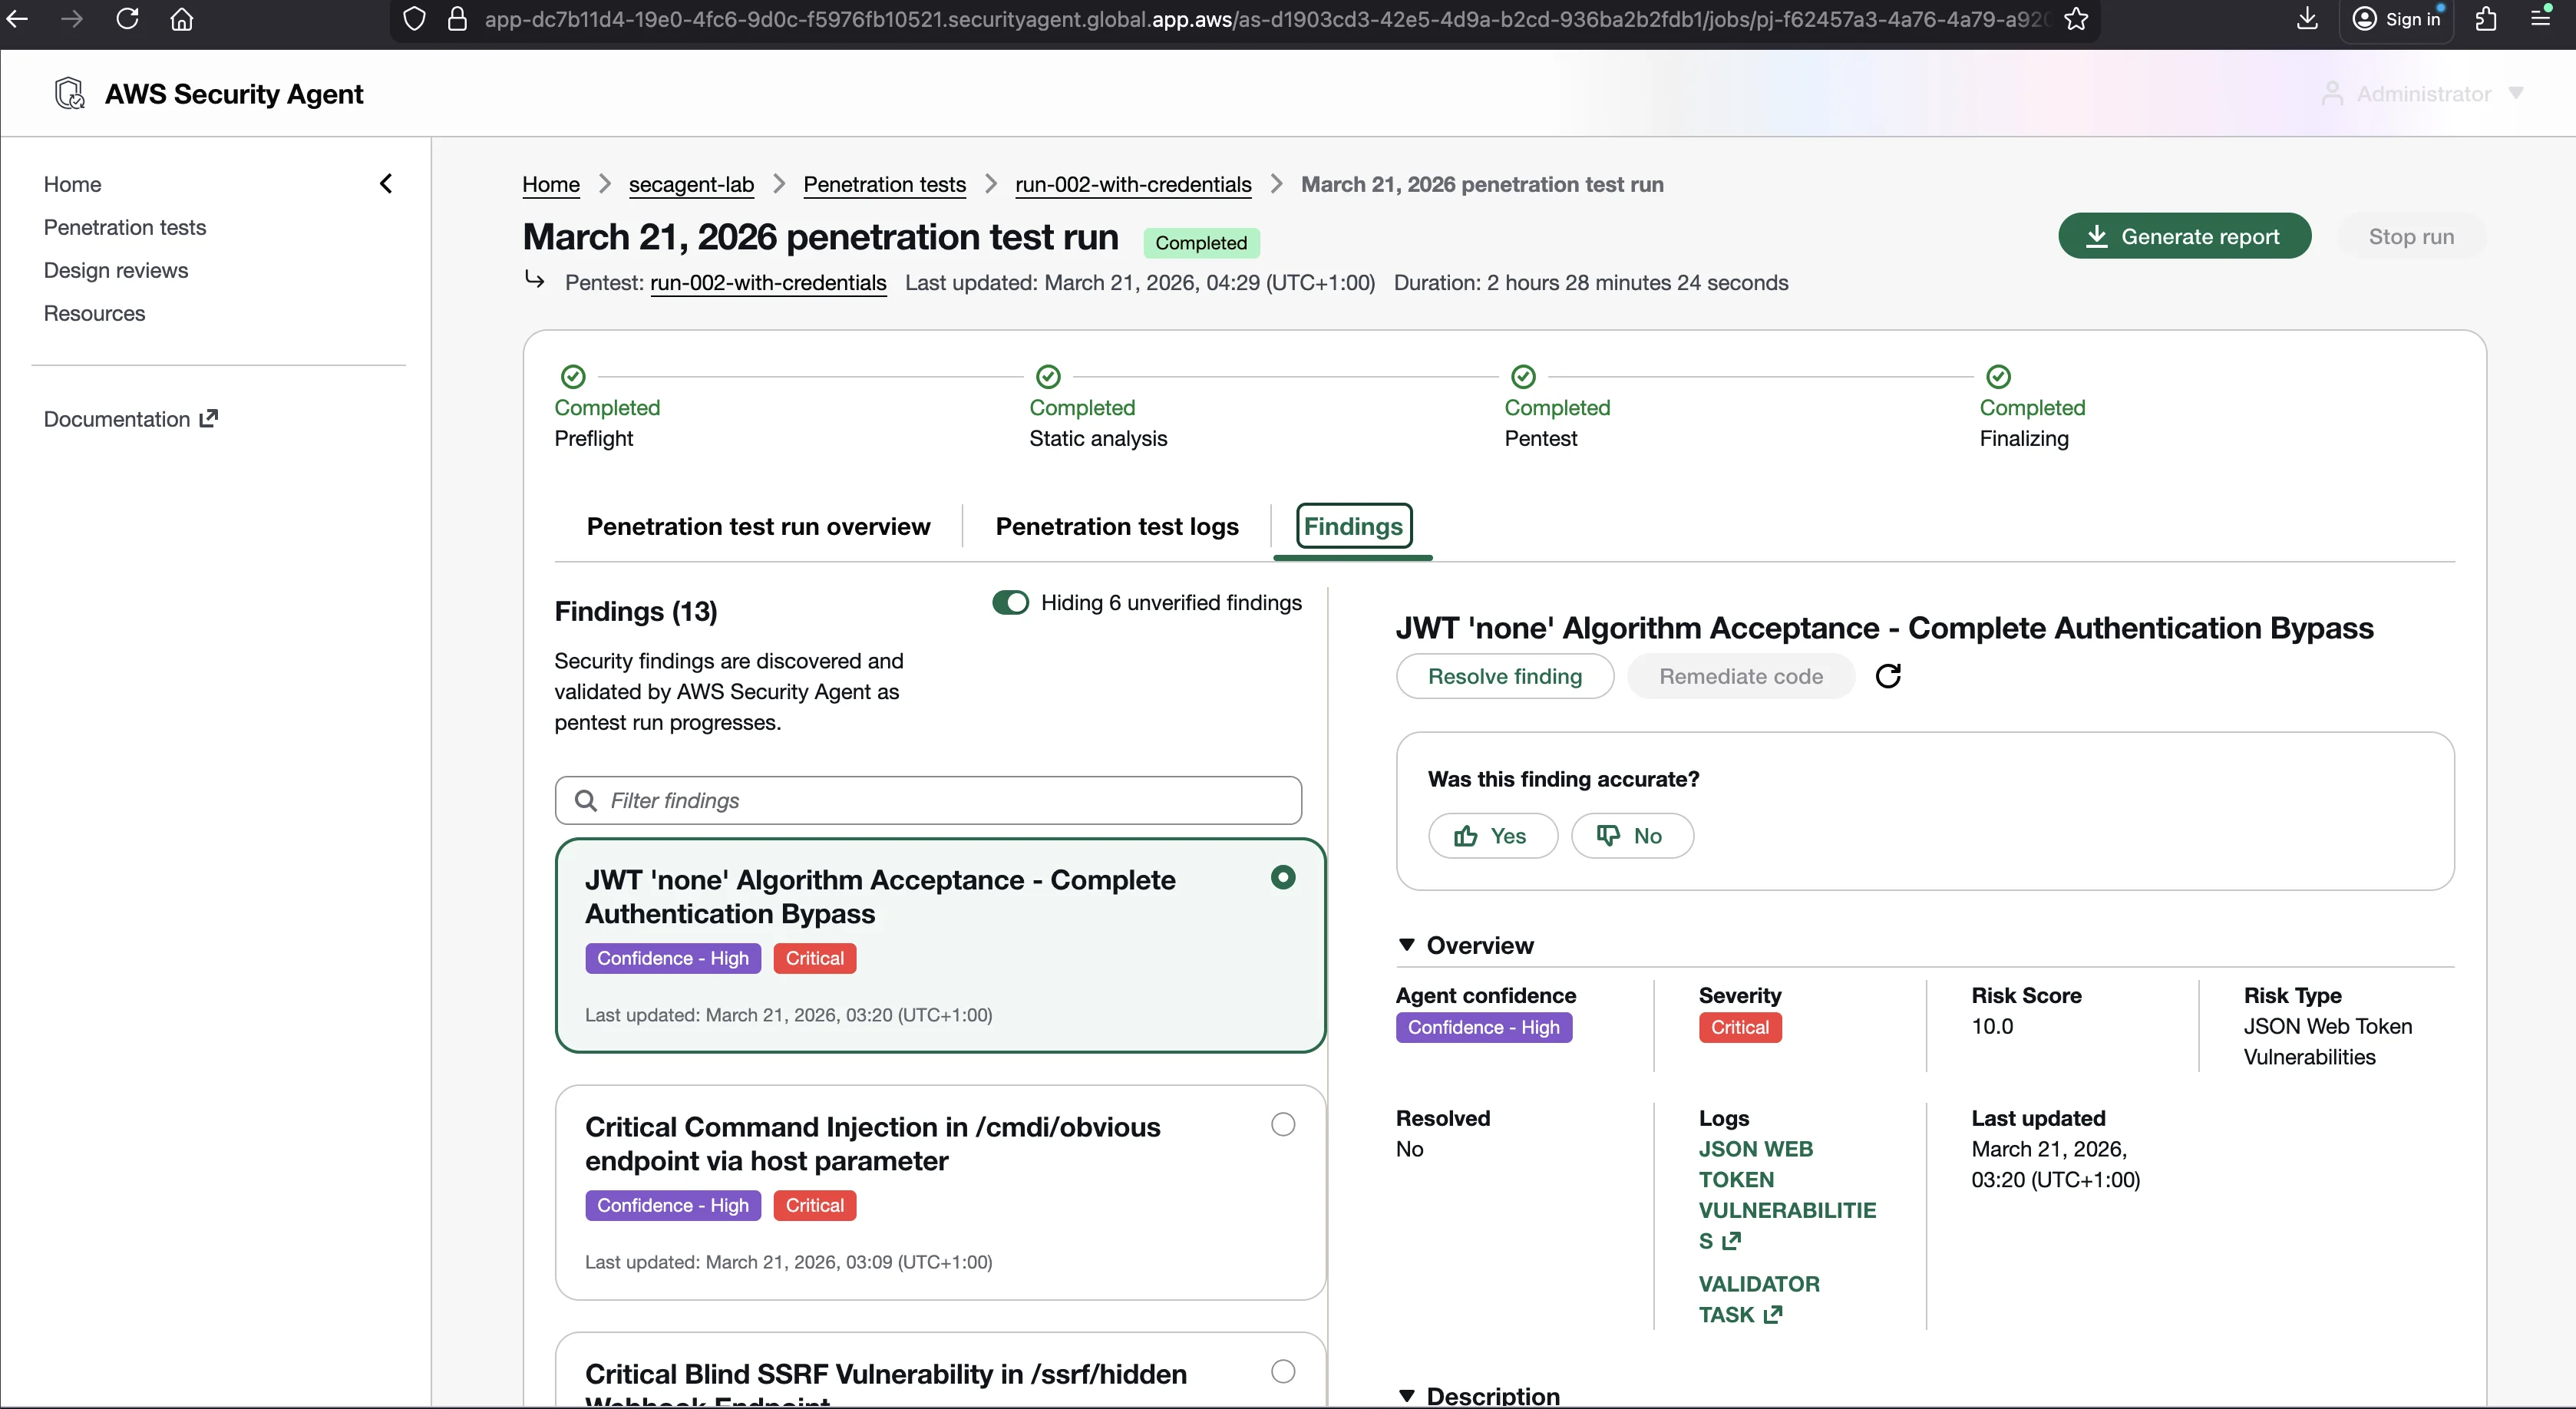Screen dimensions: 2576x1409
Task: Select the Critical Command Injection finding radio button
Action: (x=1283, y=1124)
